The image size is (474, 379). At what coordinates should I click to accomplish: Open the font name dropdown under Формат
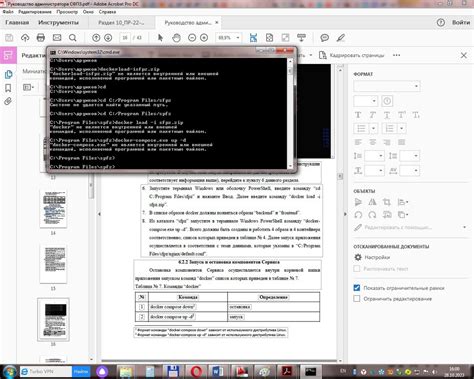click(x=387, y=86)
